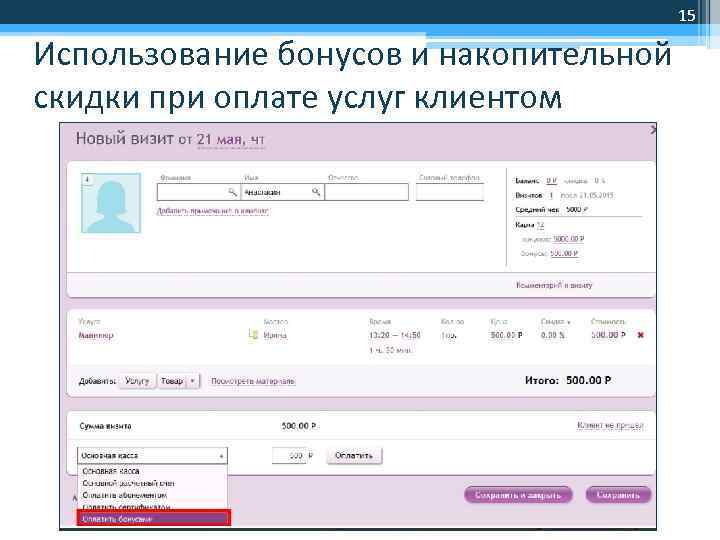This screenshot has width=720, height=540.
Task: Click the Итого 500.00 total
Action: pyautogui.click(x=588, y=380)
